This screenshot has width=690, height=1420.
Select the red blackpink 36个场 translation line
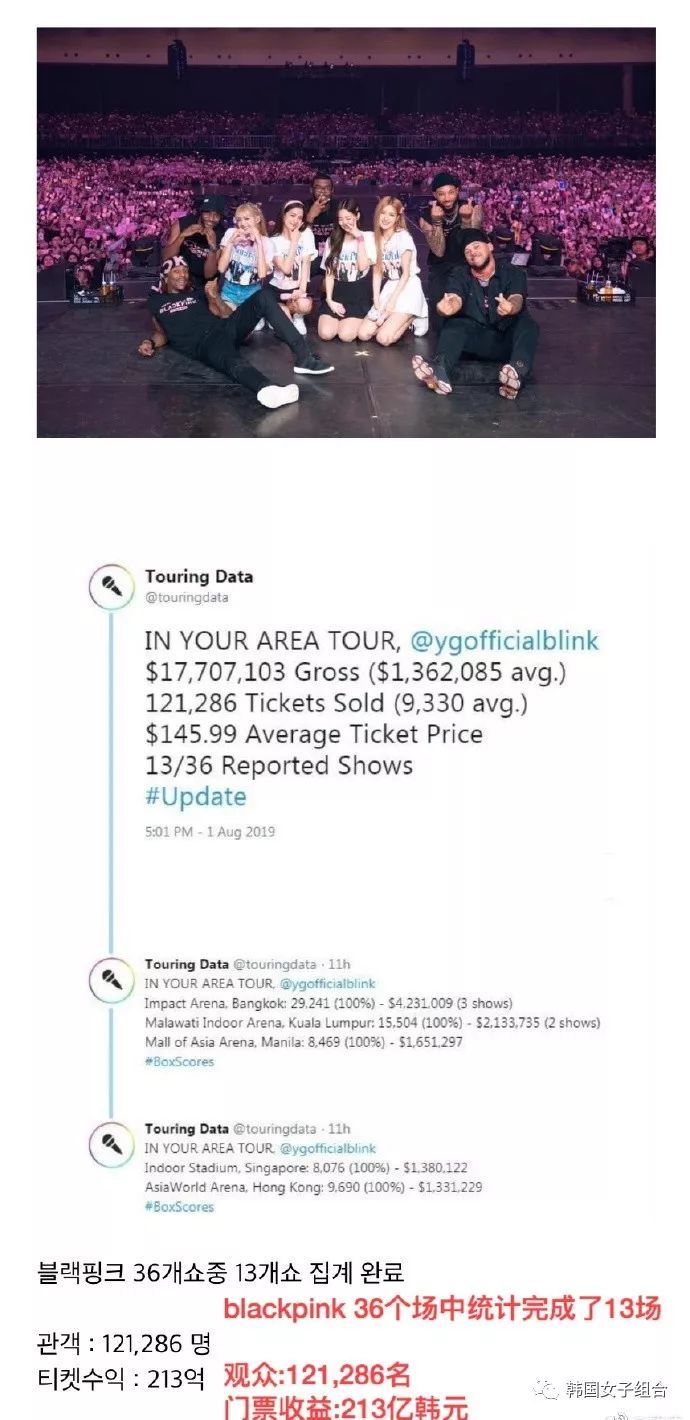click(442, 1310)
